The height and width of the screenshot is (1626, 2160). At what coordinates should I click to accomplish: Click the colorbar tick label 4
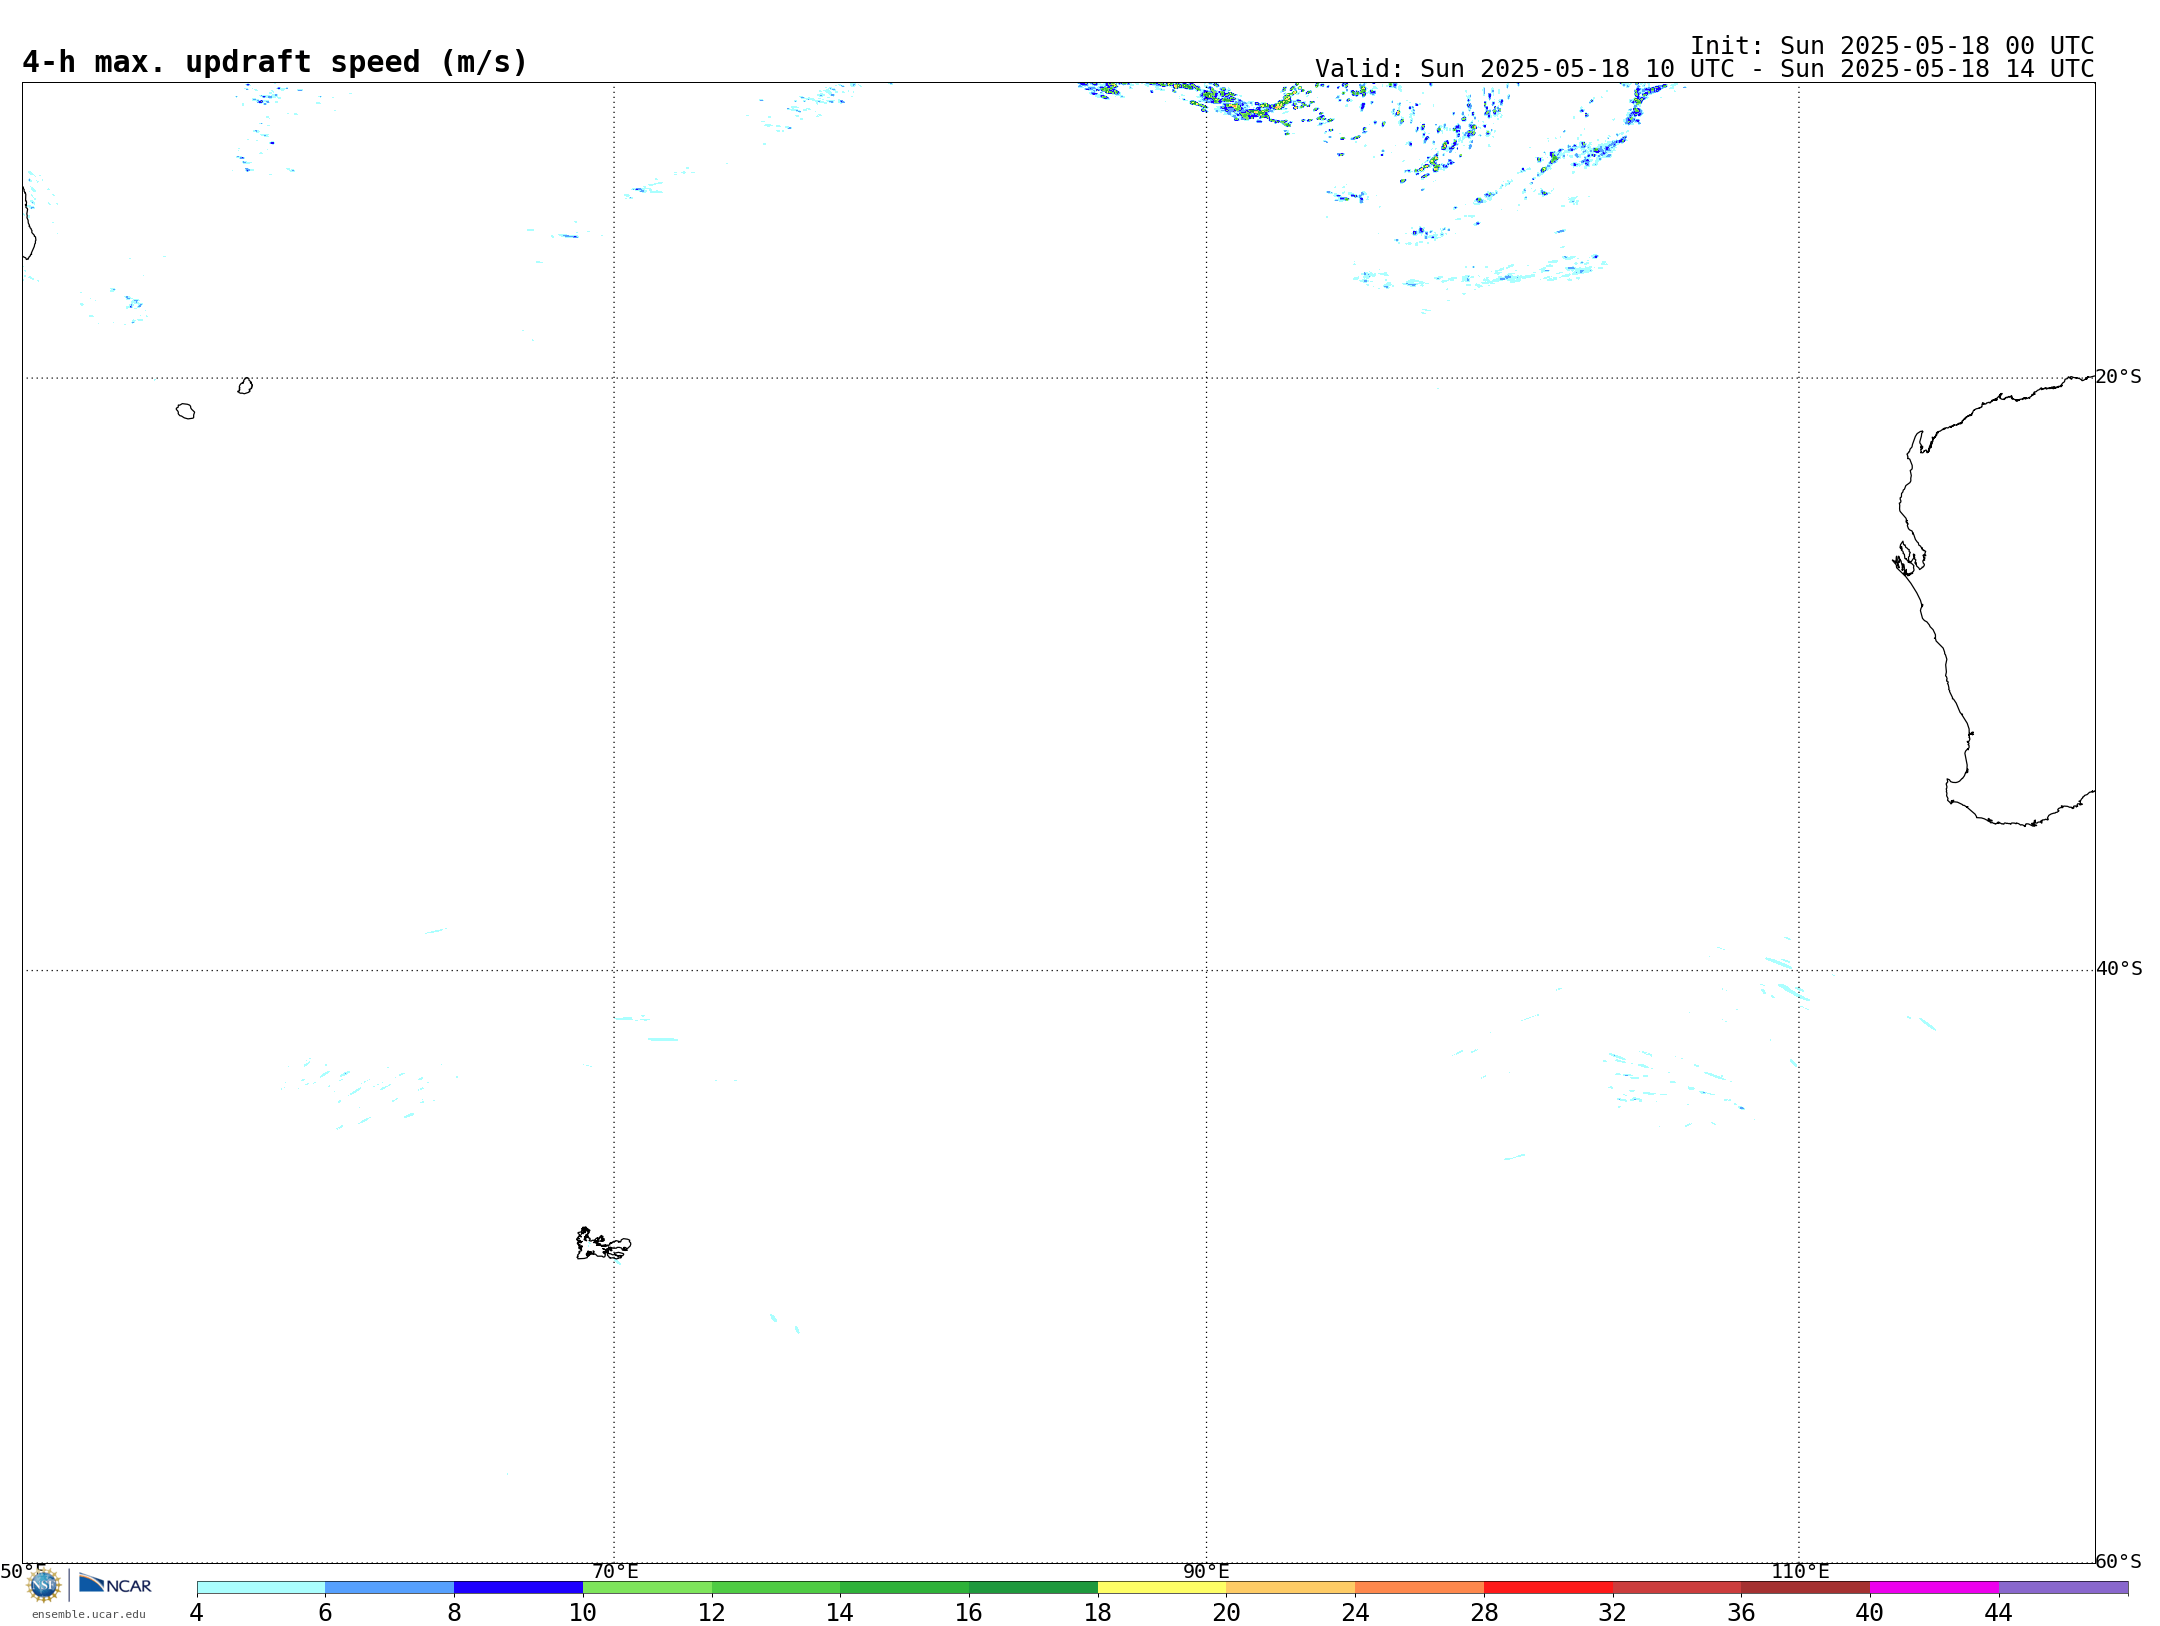[197, 1613]
